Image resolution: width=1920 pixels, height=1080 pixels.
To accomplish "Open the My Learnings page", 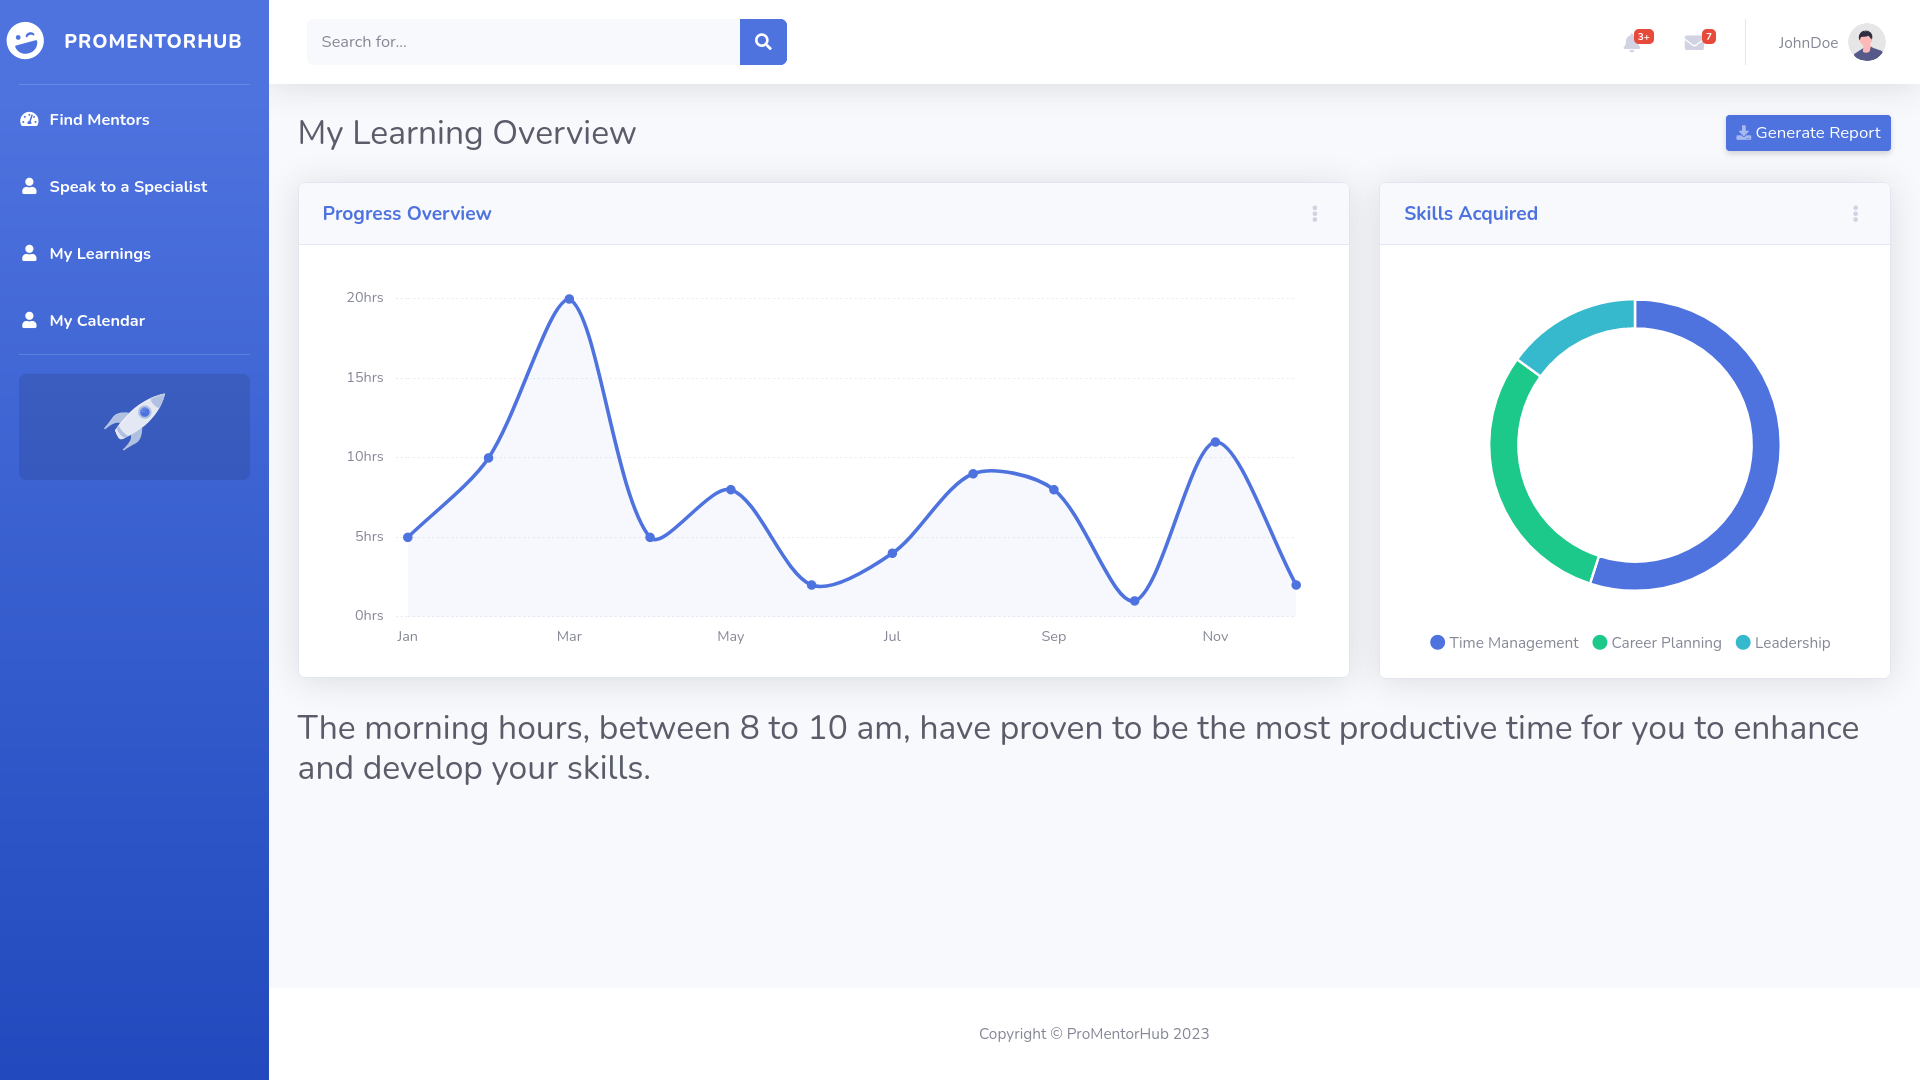I will (x=100, y=254).
